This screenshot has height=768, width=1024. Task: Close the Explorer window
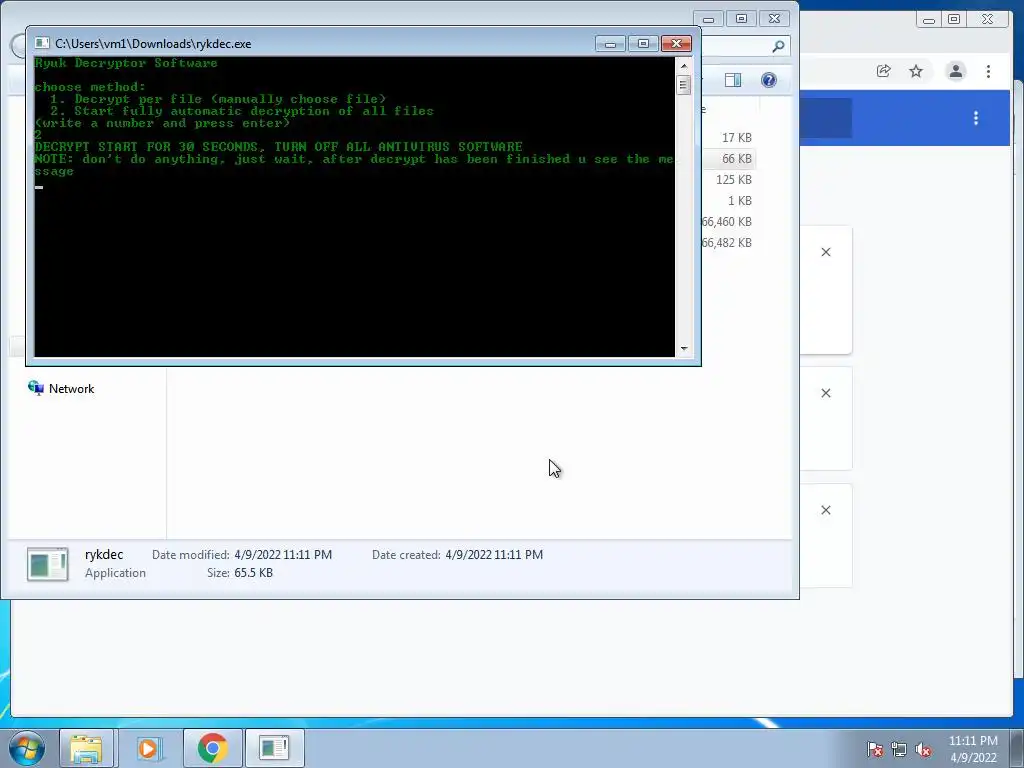[x=775, y=19]
